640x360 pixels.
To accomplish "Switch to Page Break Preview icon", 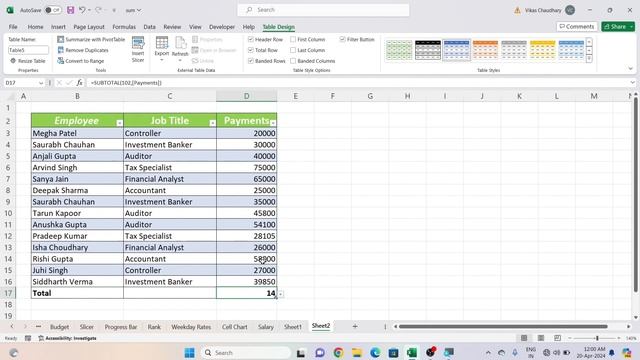I will tap(558, 338).
